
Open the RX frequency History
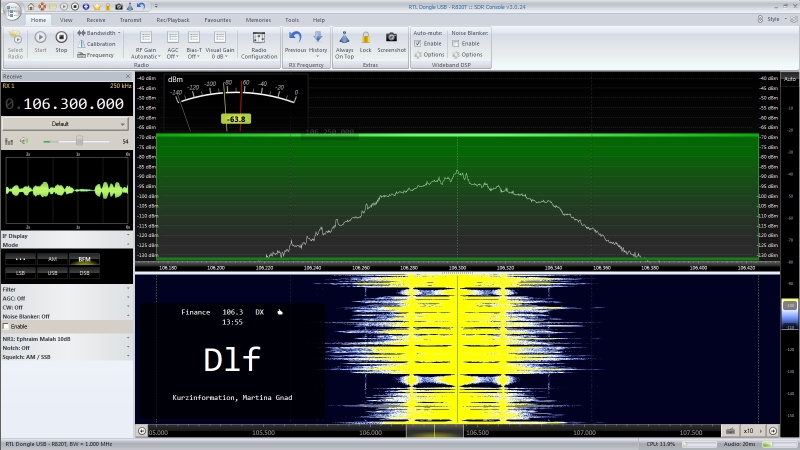tap(317, 42)
